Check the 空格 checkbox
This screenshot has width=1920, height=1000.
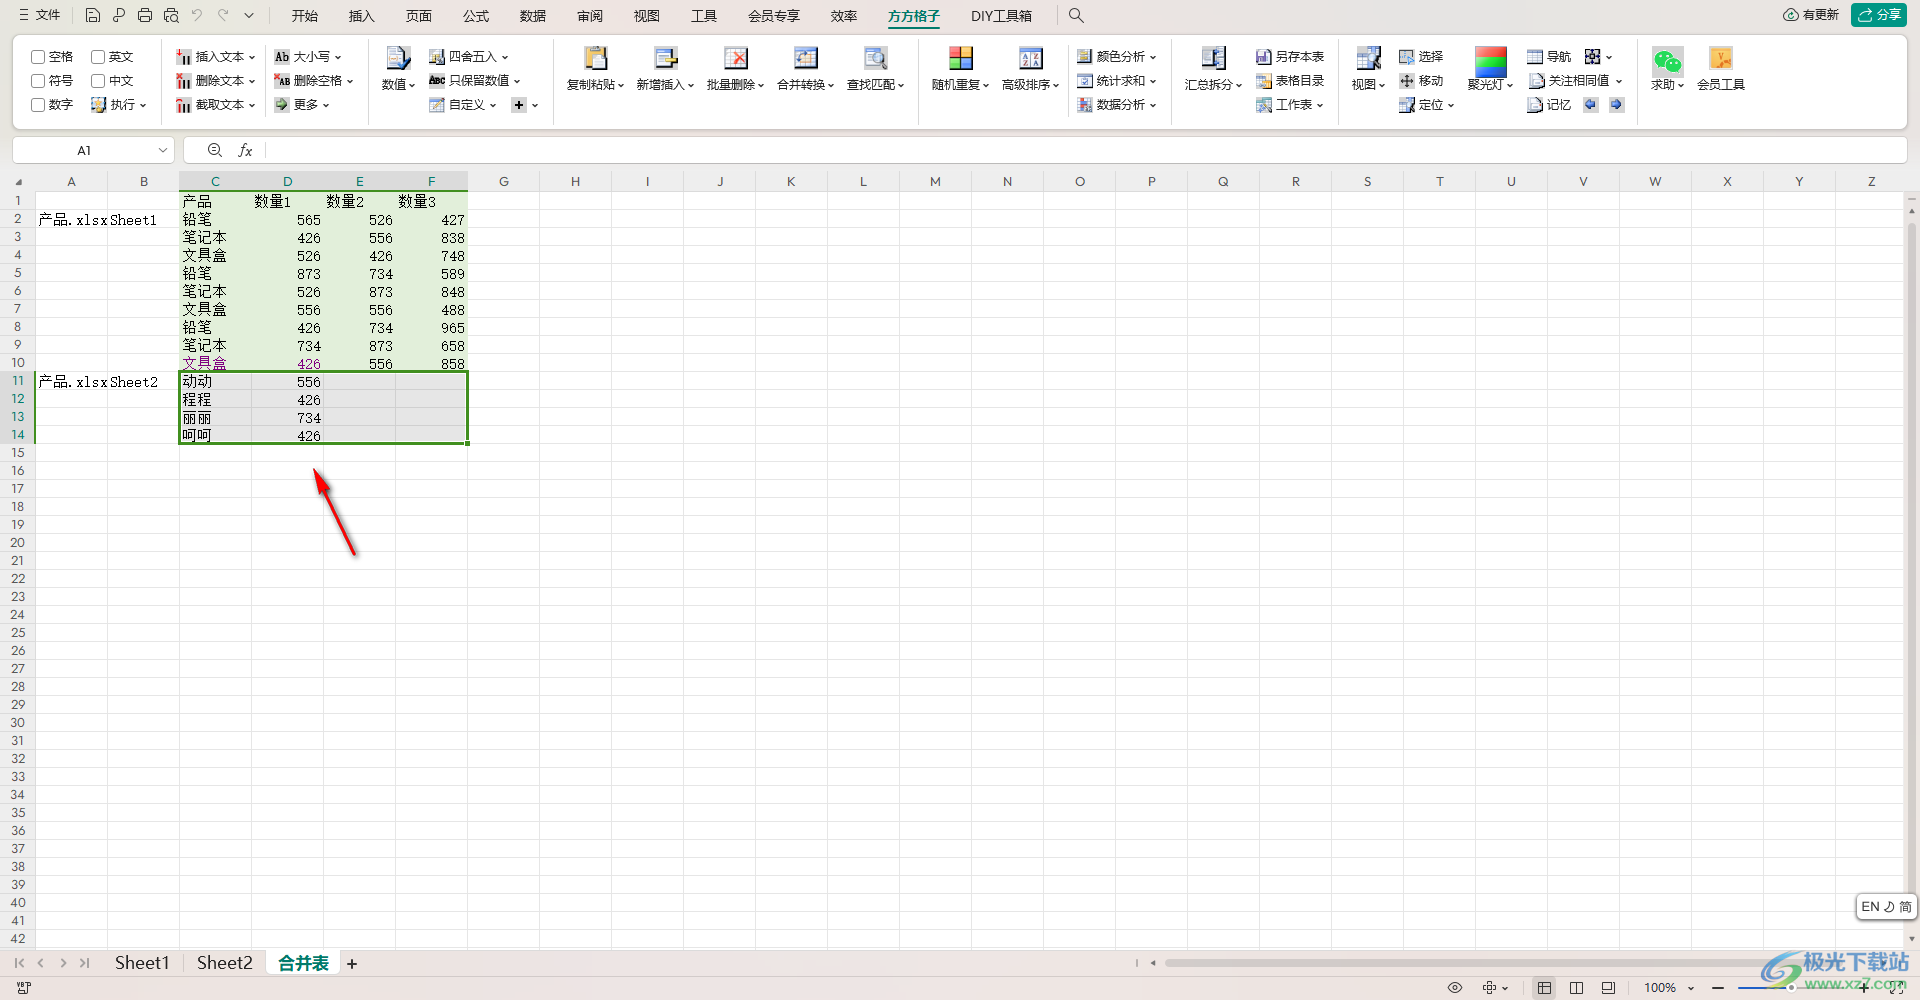pyautogui.click(x=38, y=57)
